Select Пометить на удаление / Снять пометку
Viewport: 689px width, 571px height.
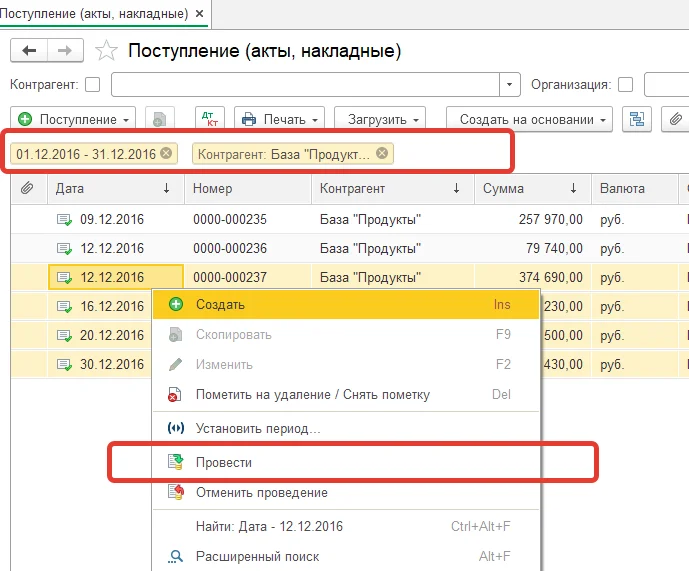(346, 394)
